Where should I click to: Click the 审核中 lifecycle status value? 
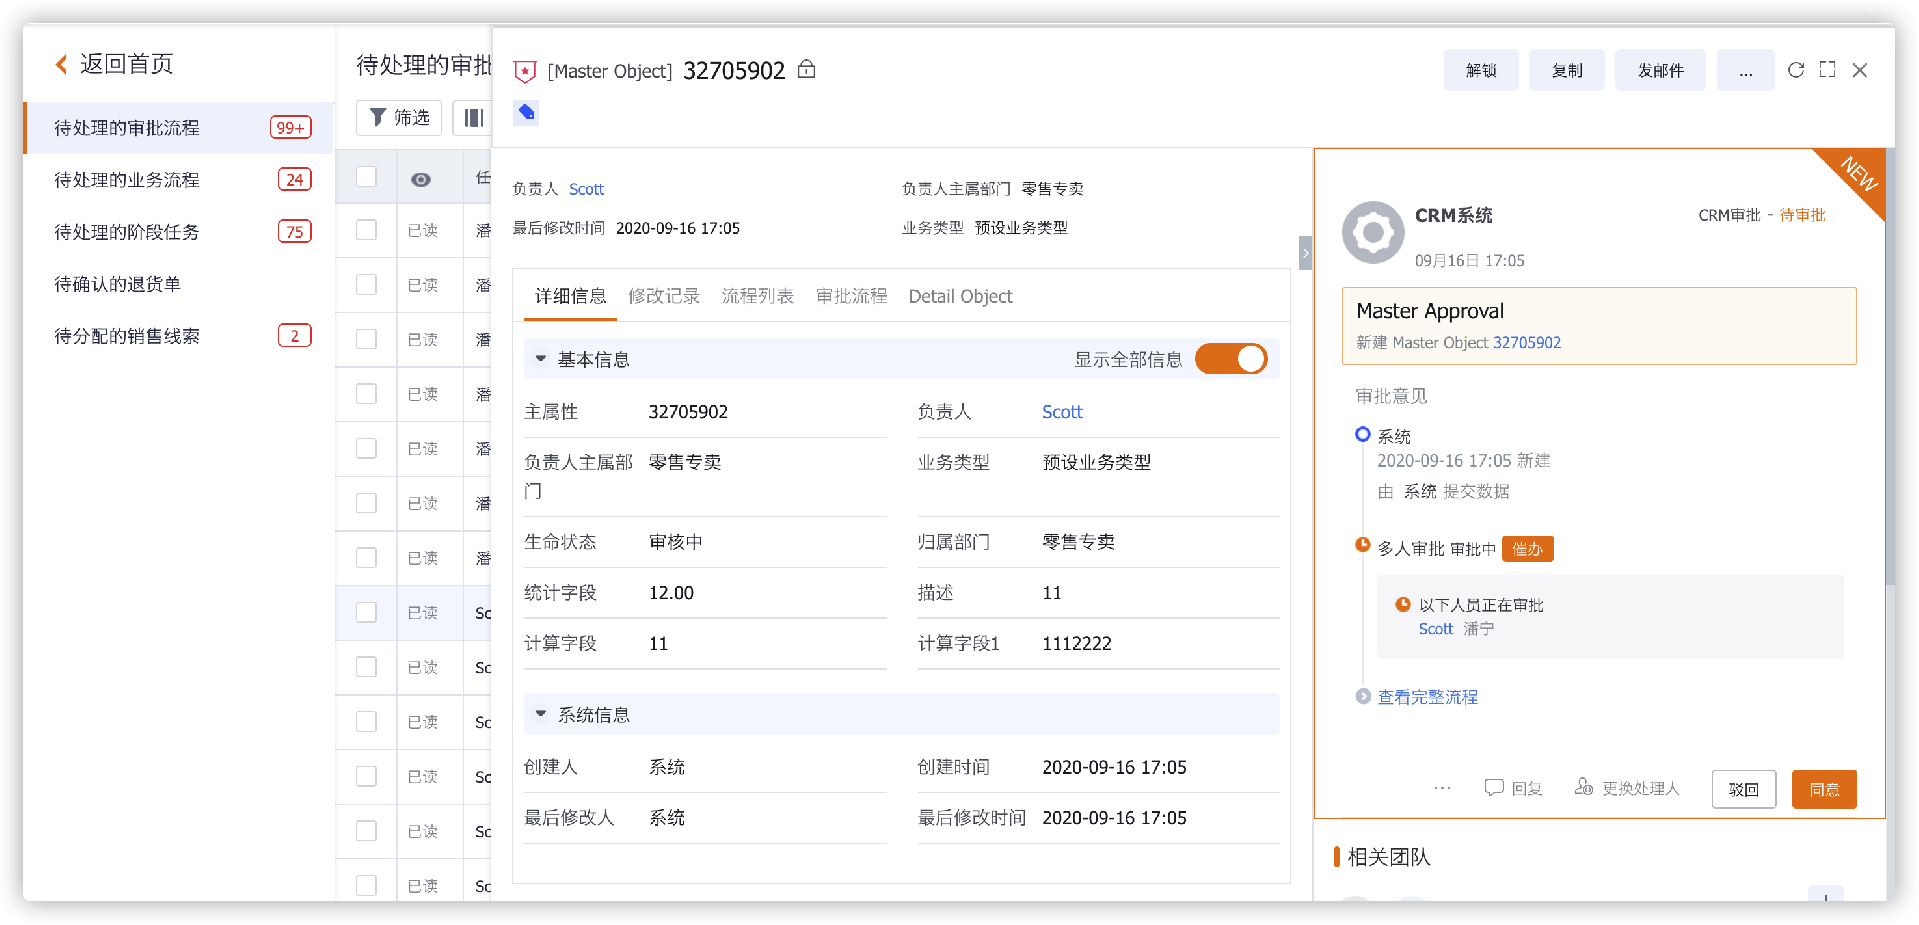point(675,542)
